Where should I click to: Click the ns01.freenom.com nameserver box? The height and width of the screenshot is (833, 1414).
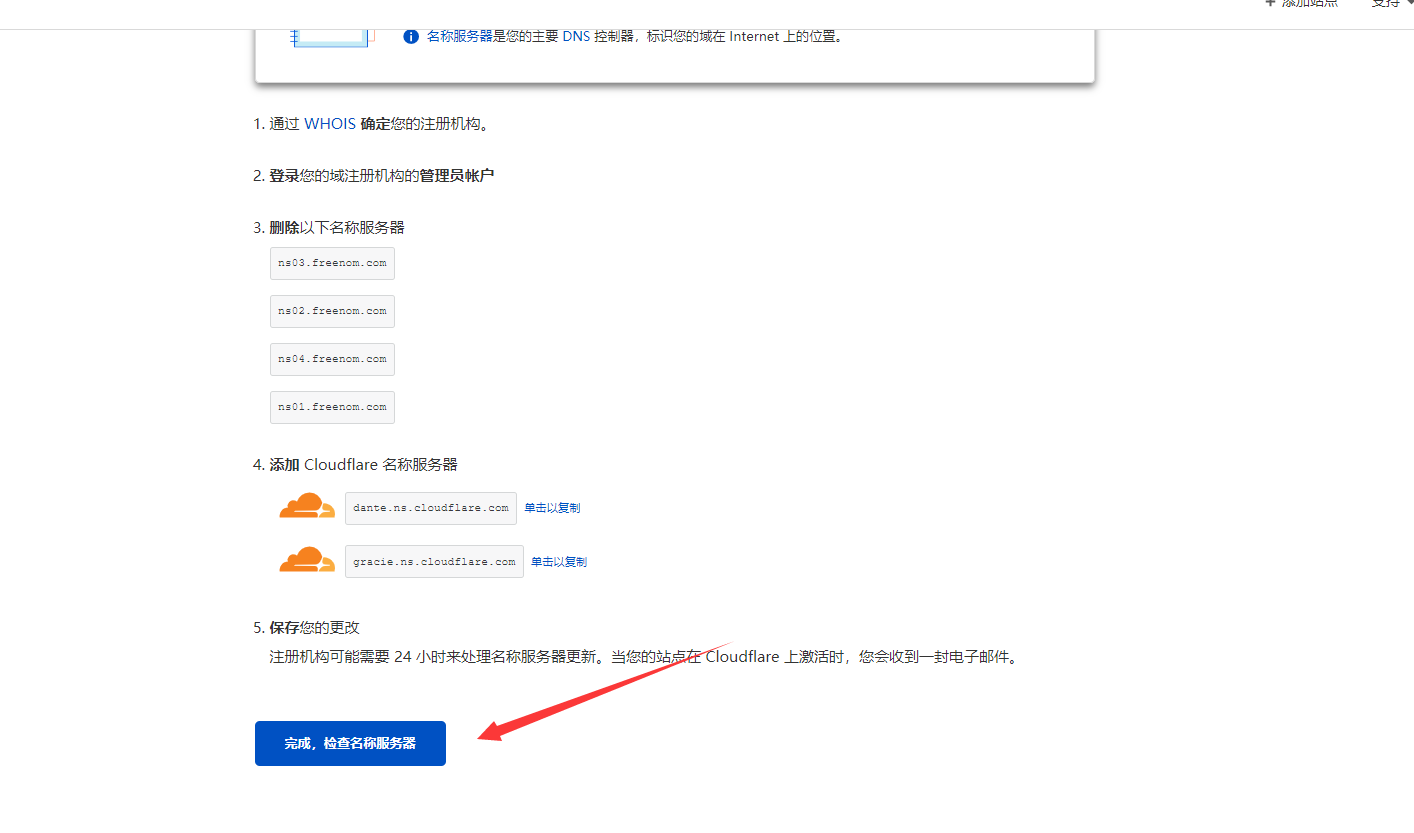coord(332,407)
